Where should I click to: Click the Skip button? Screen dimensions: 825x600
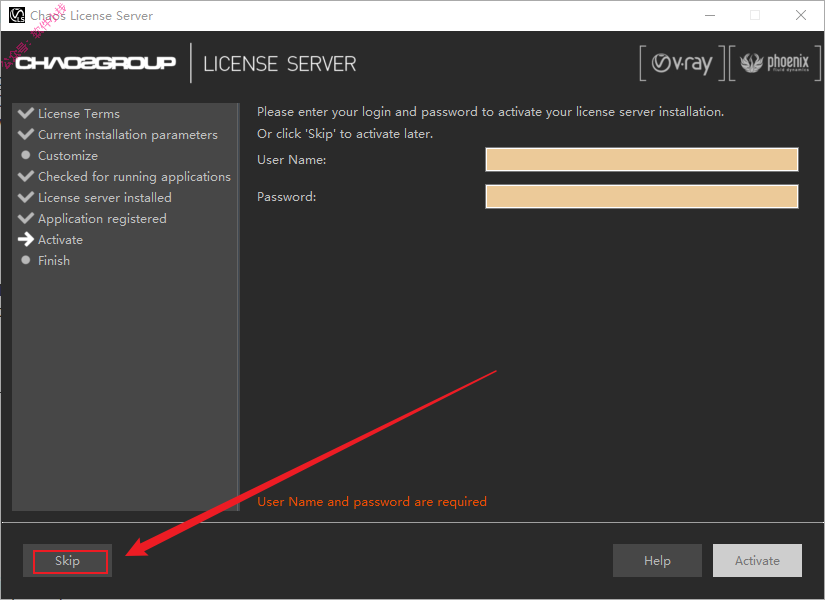point(67,561)
